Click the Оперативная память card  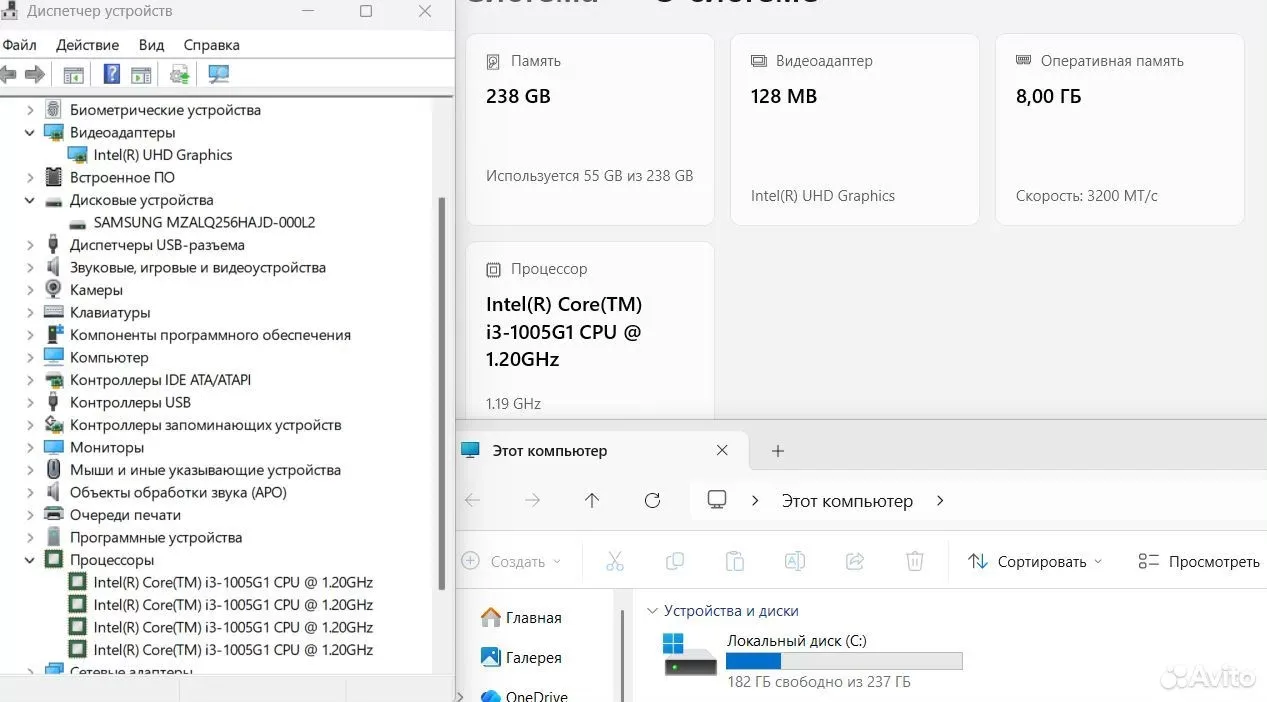pyautogui.click(x=1119, y=129)
